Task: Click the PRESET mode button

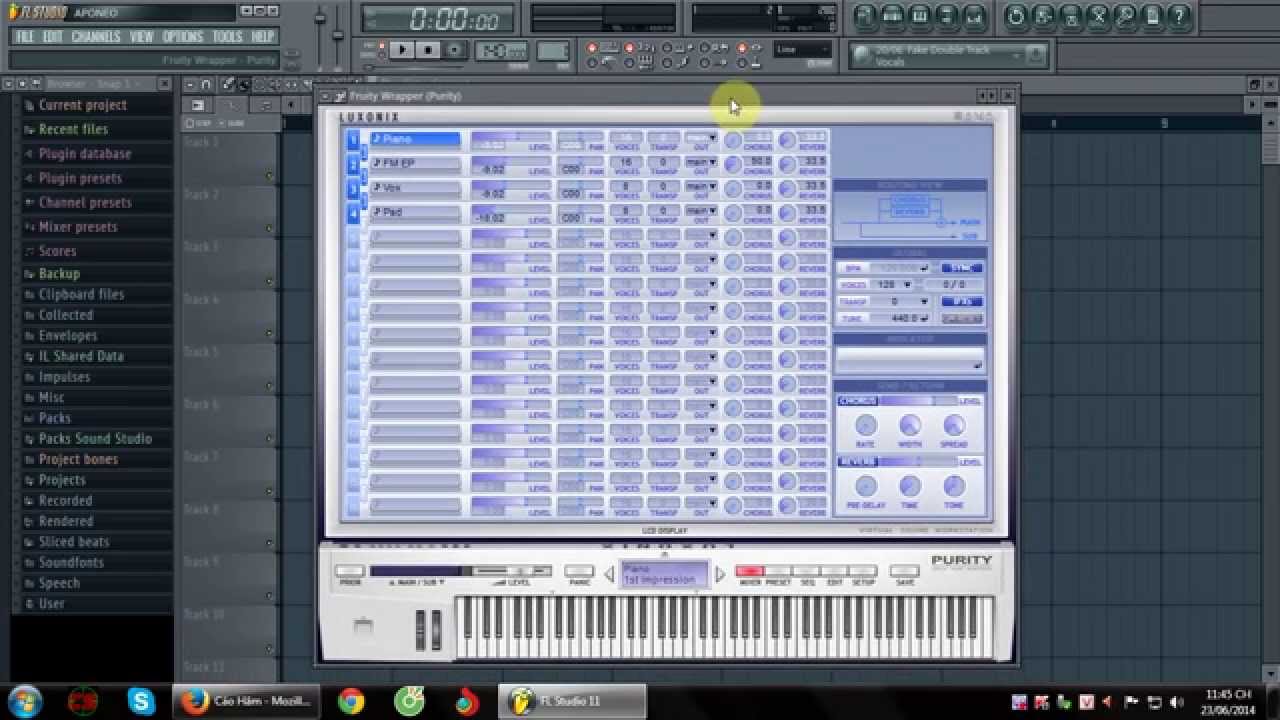Action: coord(778,571)
